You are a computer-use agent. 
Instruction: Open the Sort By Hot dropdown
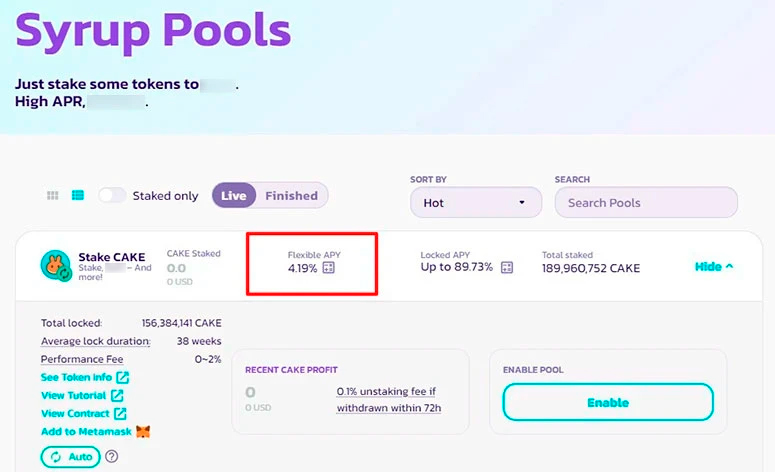pos(474,202)
